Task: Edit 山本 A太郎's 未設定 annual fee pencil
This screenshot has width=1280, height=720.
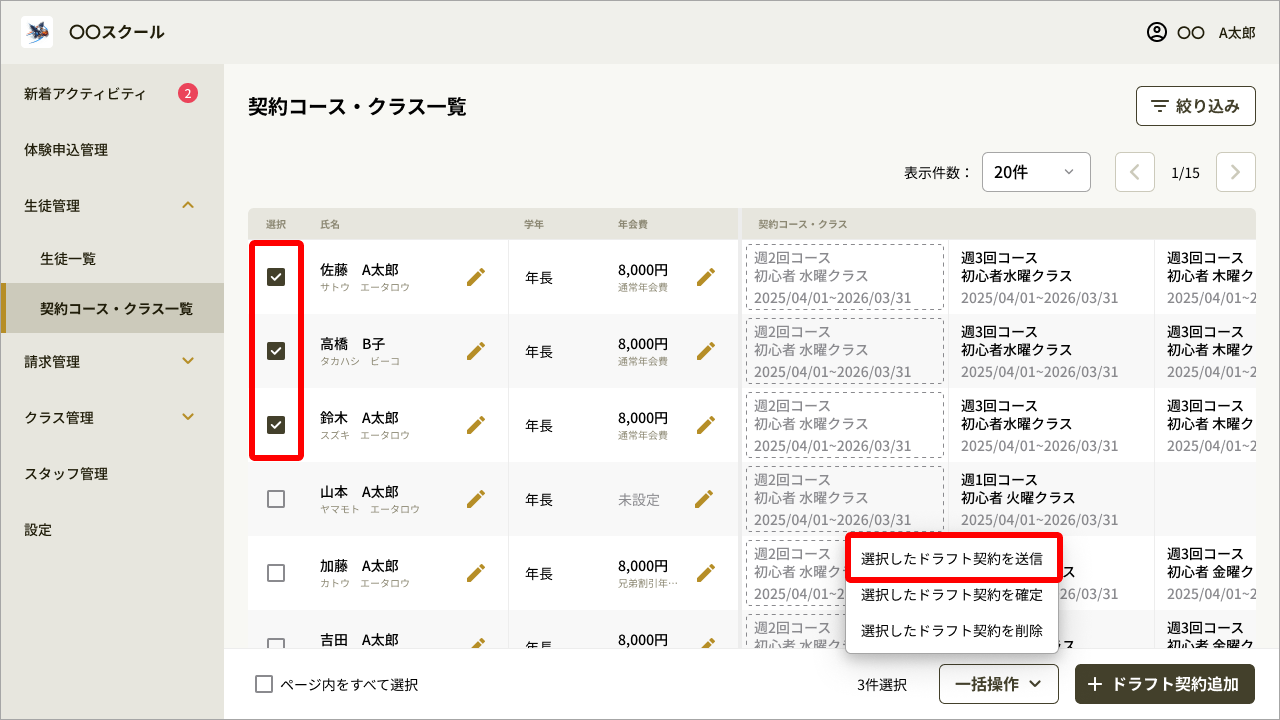Action: point(704,499)
